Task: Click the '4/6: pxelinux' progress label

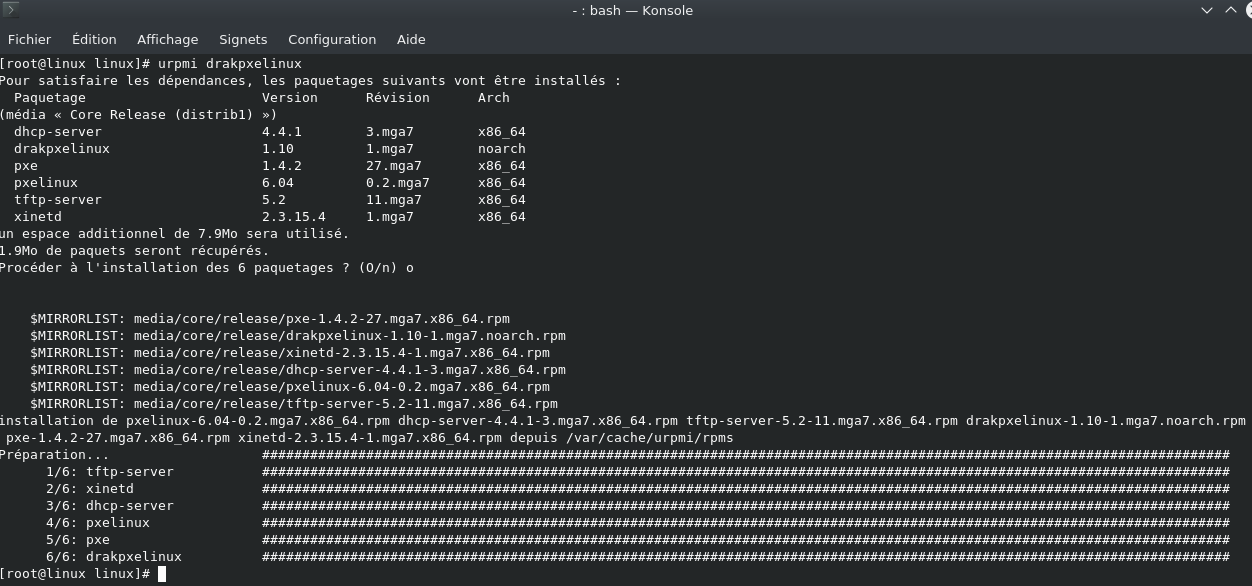Action: point(97,522)
